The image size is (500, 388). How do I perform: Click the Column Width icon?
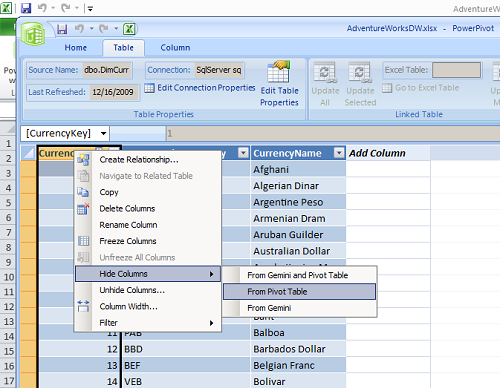pos(83,306)
